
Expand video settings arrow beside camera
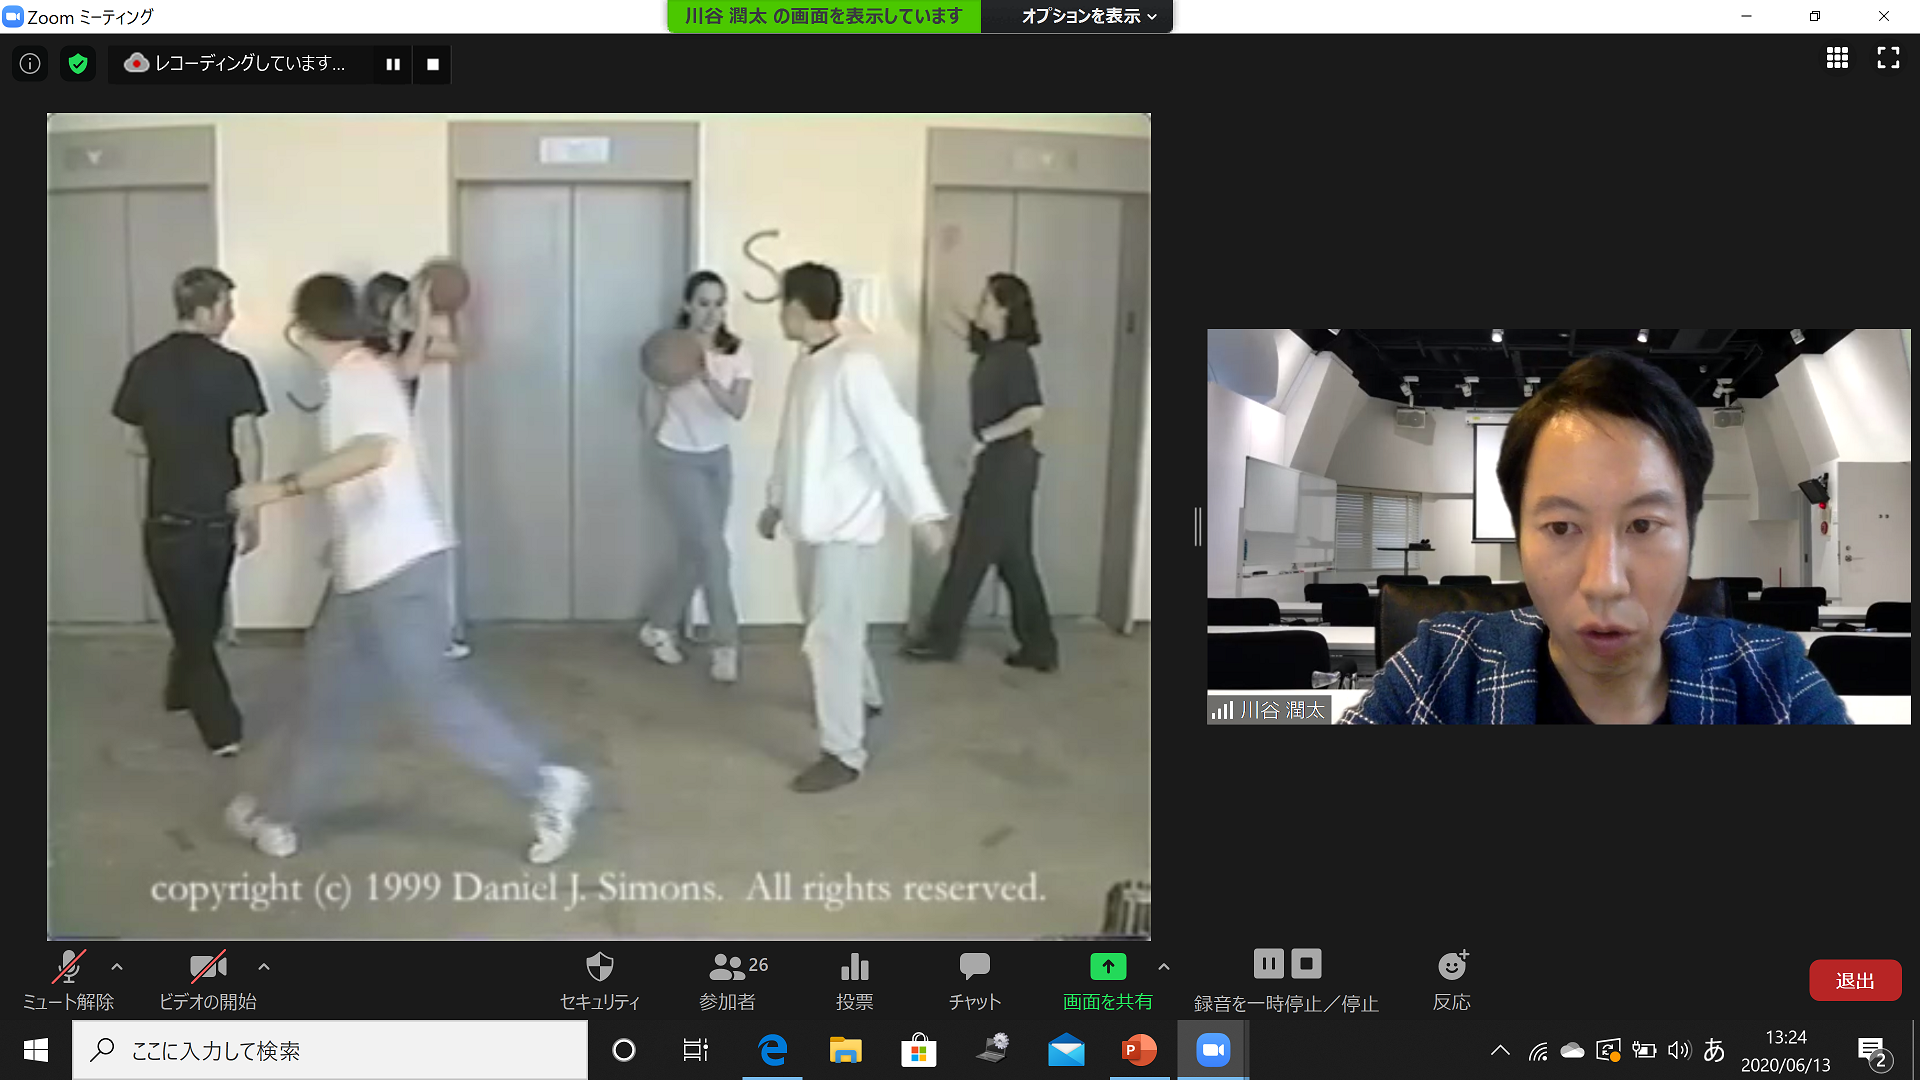click(264, 967)
